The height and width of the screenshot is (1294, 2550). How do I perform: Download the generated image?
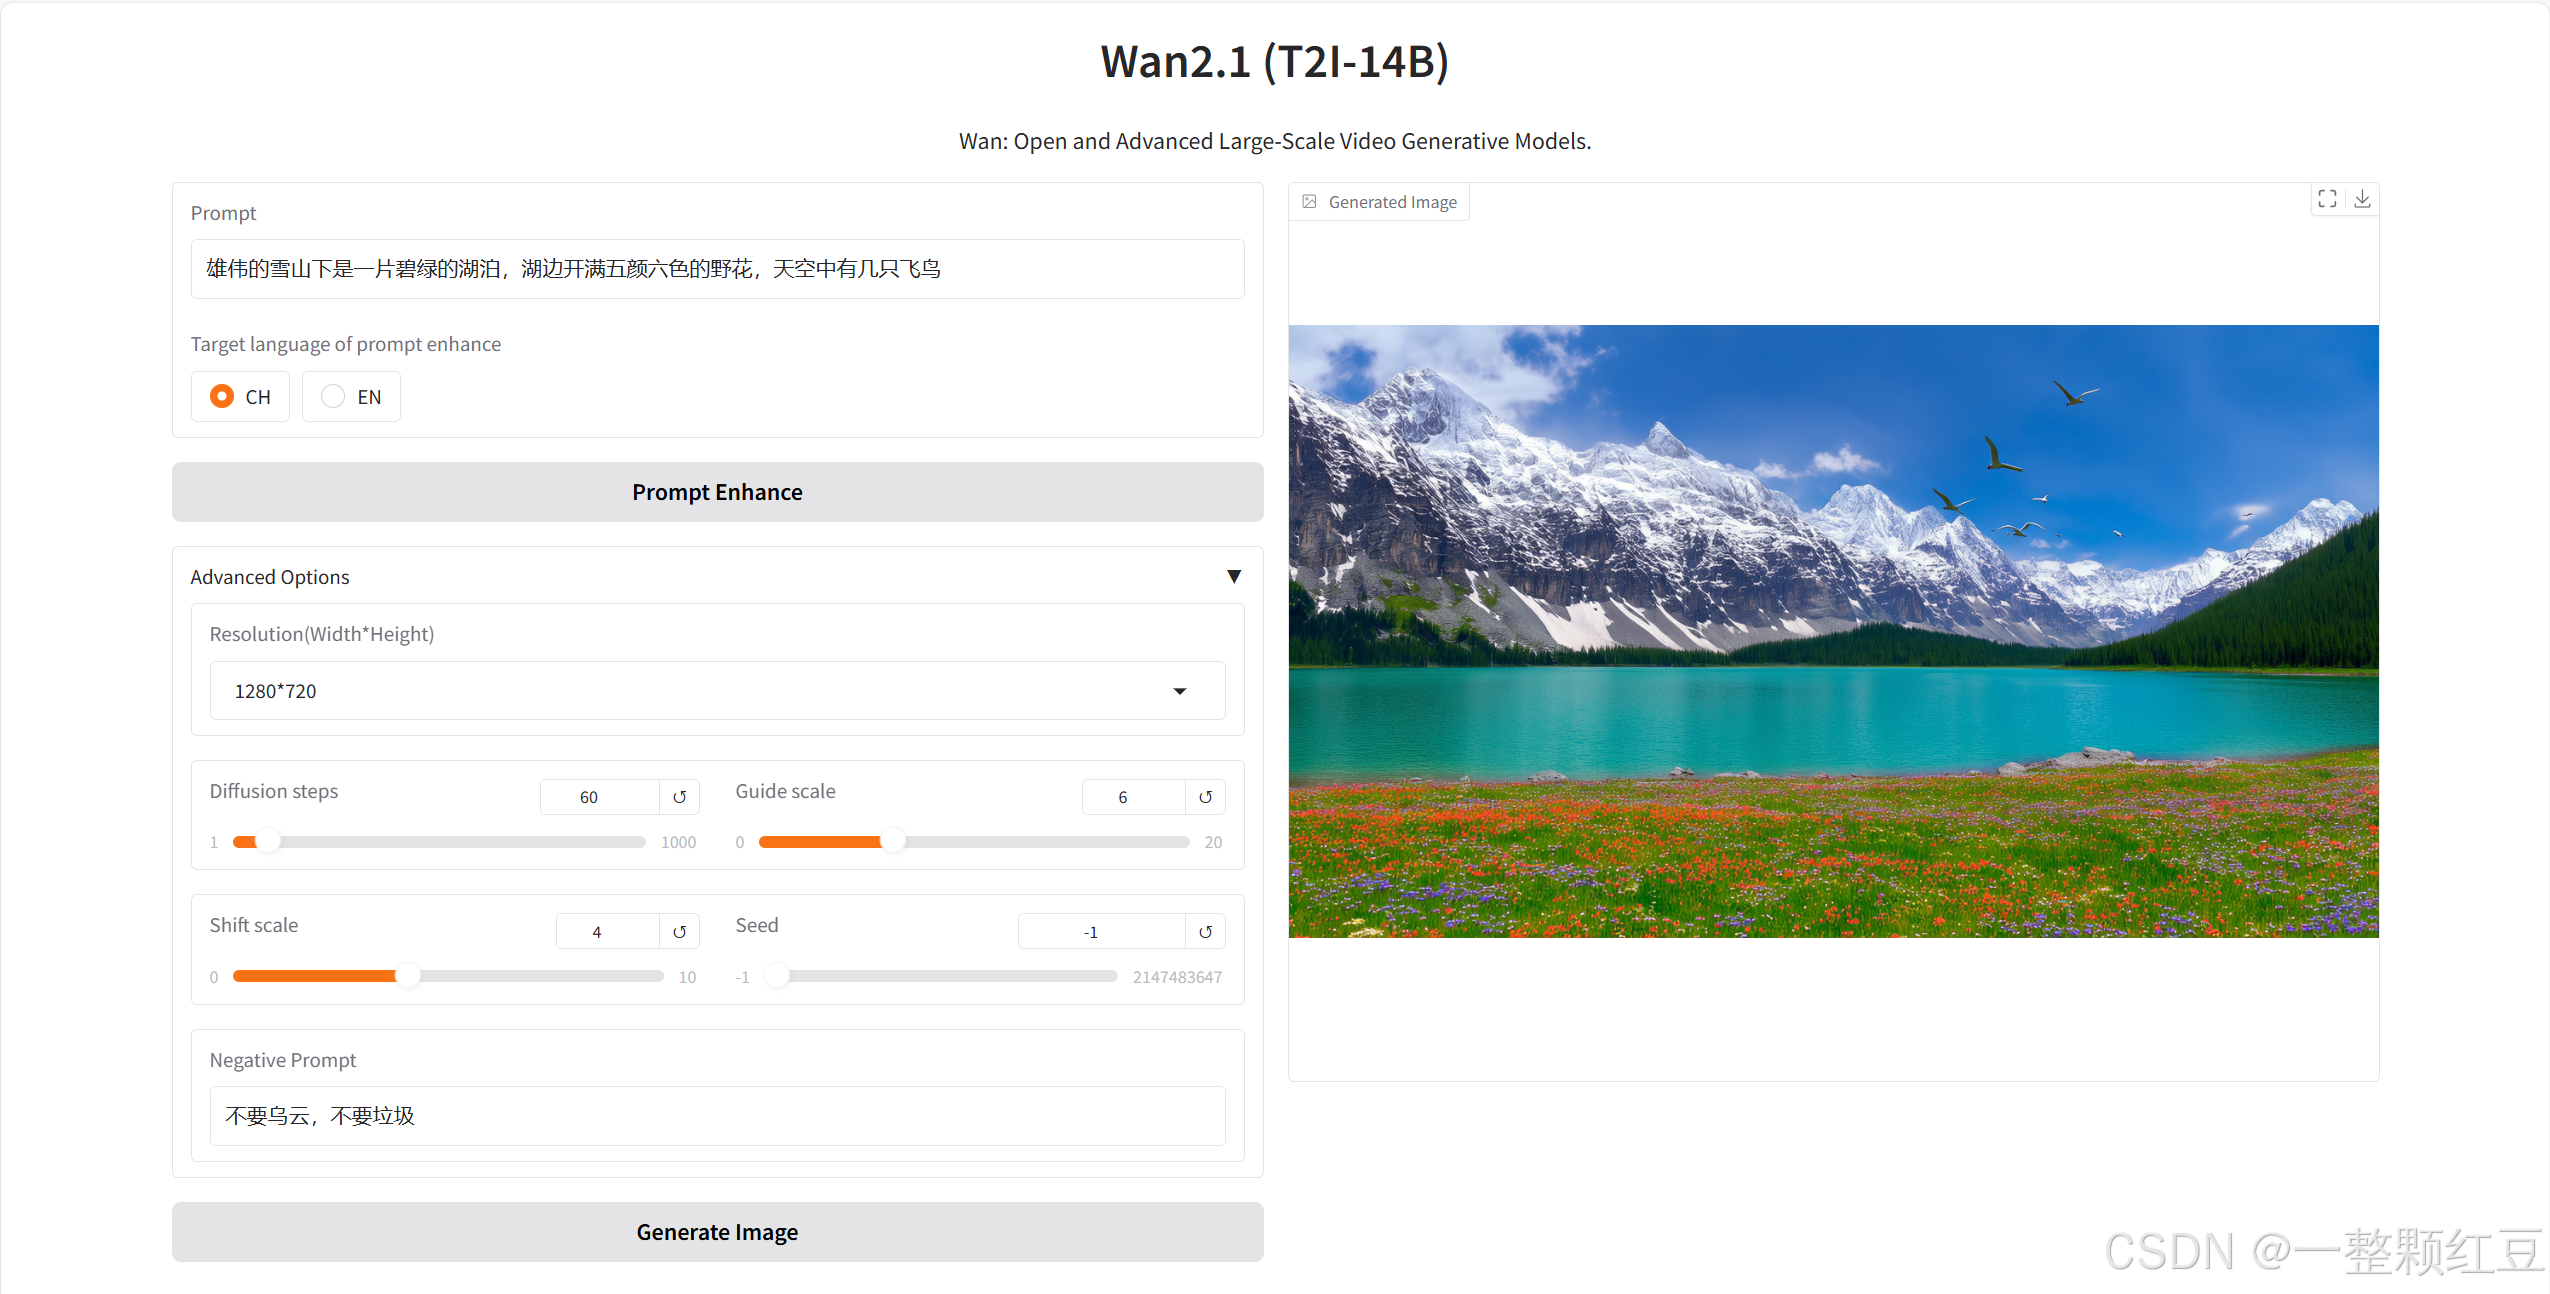(2362, 199)
